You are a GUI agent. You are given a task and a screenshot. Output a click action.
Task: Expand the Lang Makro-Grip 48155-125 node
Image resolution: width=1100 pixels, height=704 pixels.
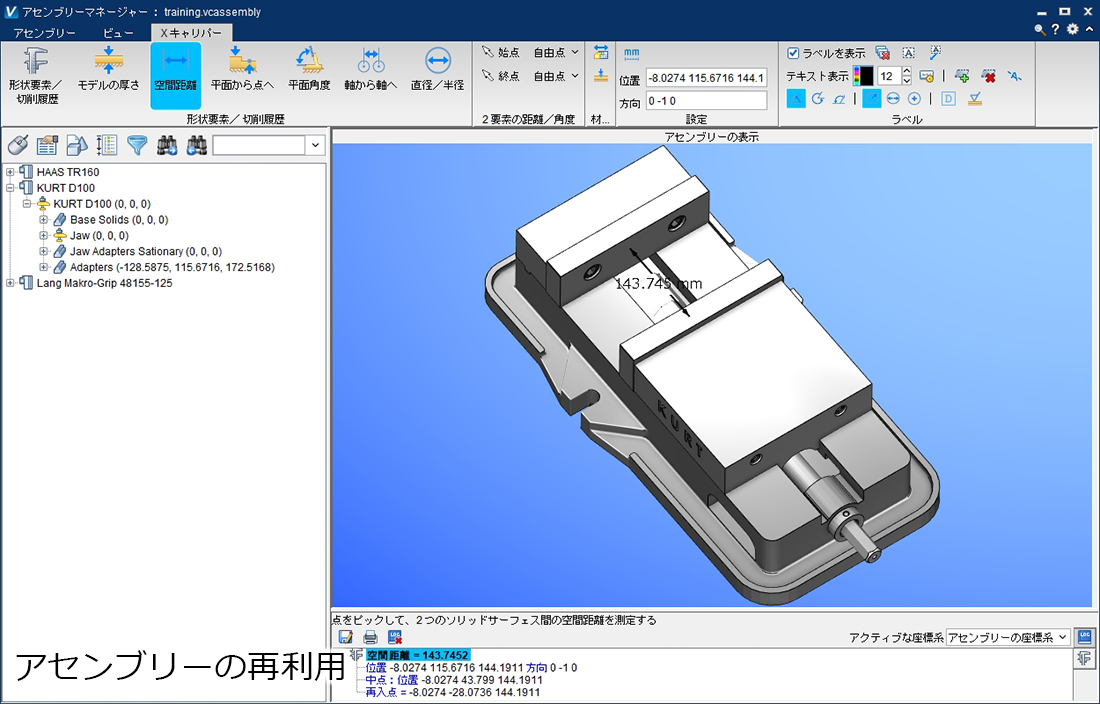[x=11, y=283]
